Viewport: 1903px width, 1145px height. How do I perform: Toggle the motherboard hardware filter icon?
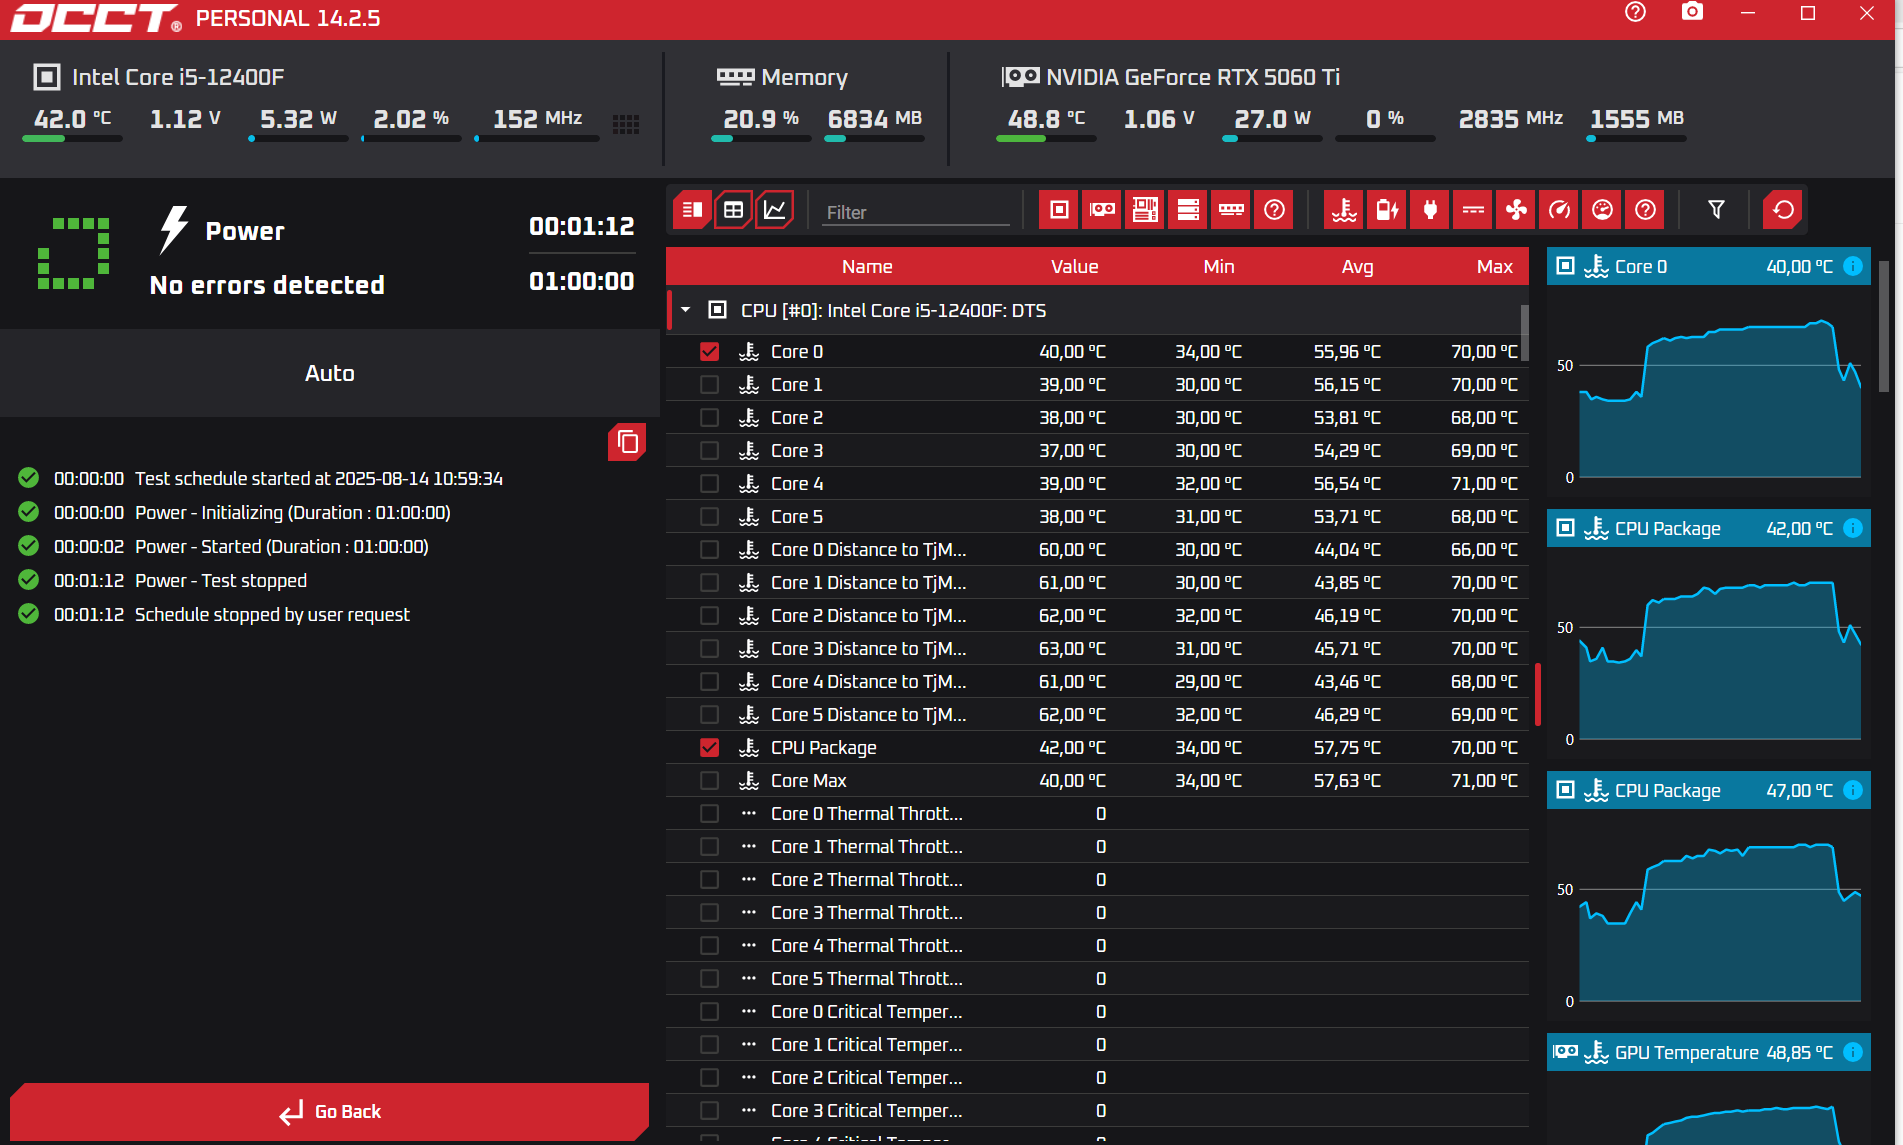click(x=1145, y=210)
